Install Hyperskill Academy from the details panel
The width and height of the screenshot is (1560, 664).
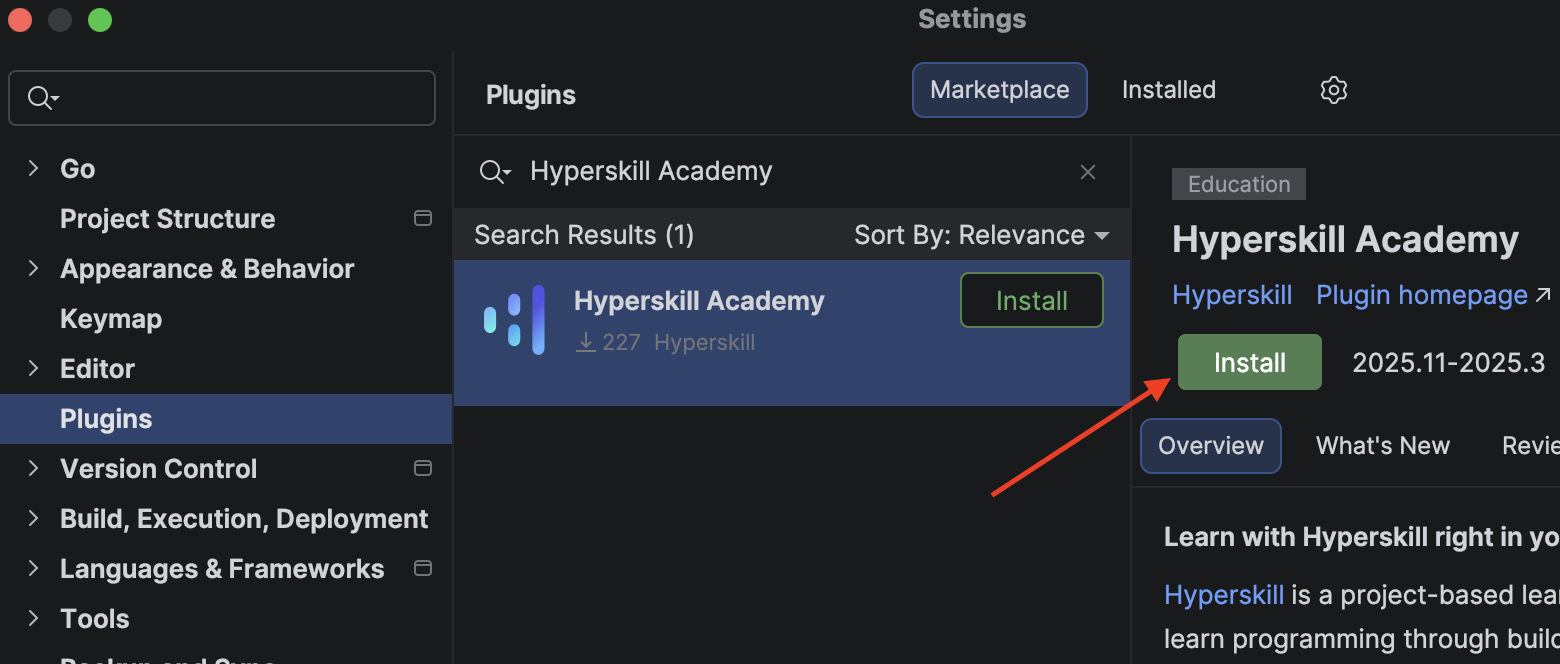[x=1249, y=362]
